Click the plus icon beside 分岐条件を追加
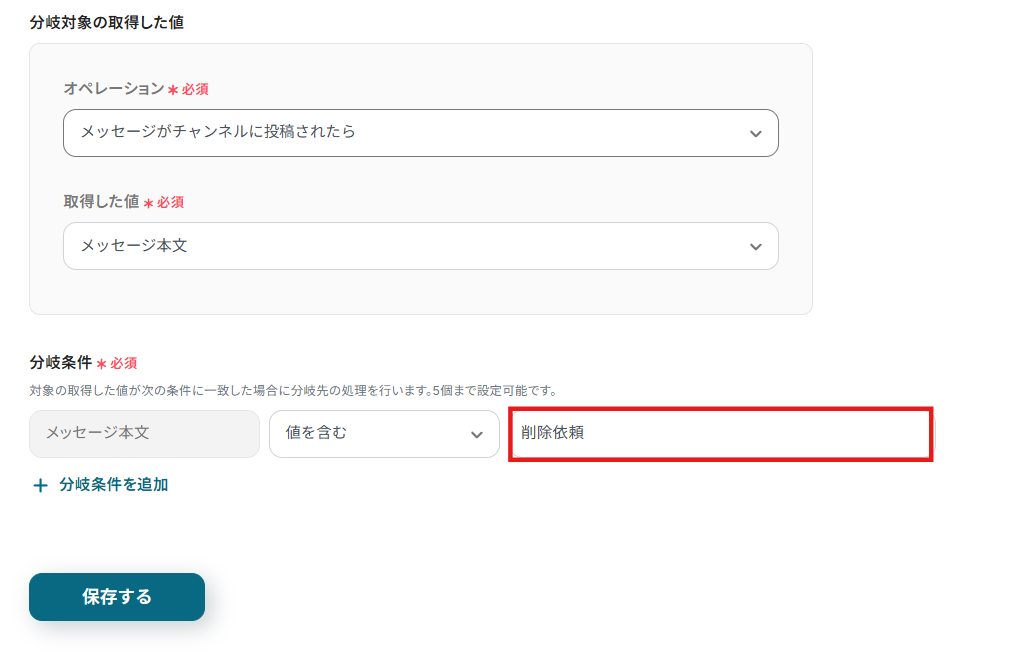This screenshot has height=661, width=1011. point(40,485)
